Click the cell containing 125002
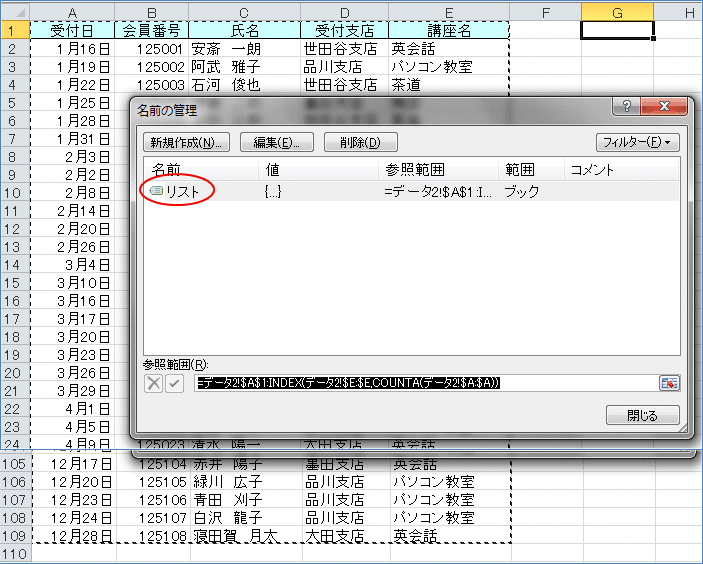 point(152,66)
